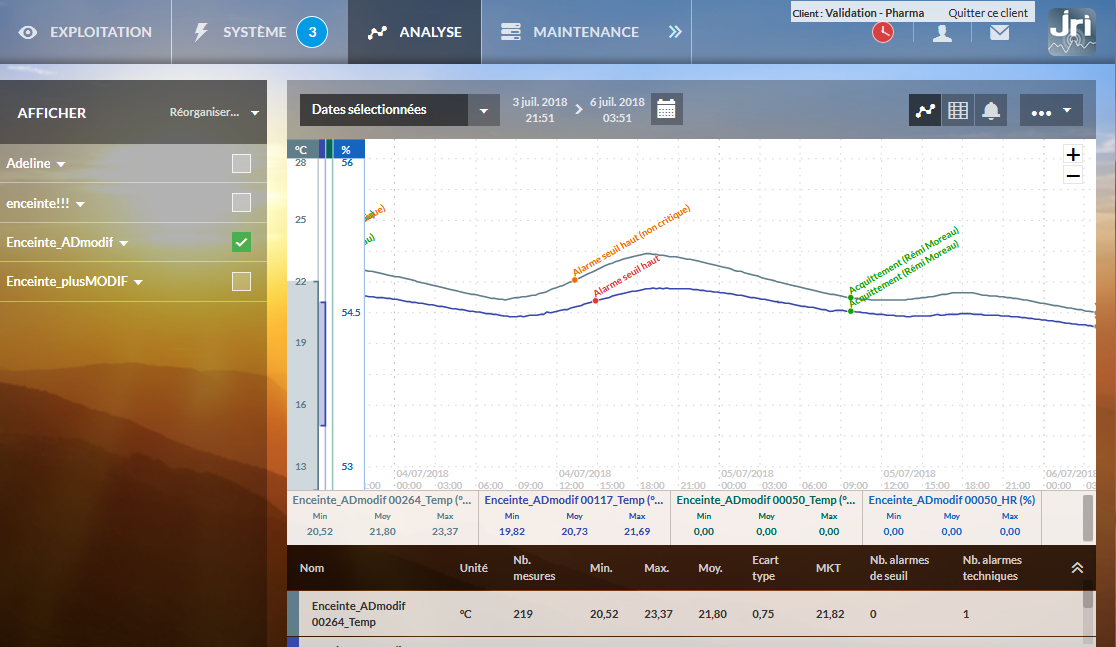Select the 00264_Temp statistics panel
The image size is (1116, 647).
click(383, 517)
